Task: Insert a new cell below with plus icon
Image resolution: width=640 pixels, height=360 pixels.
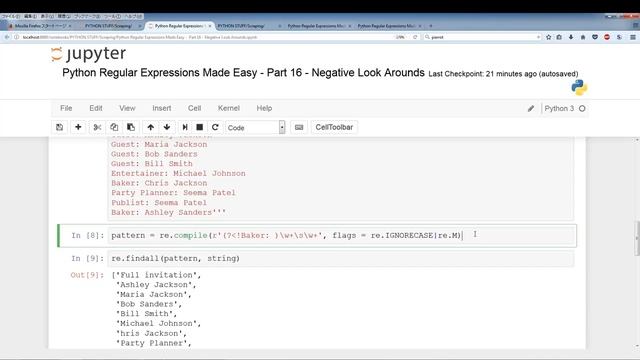Action: (78, 127)
